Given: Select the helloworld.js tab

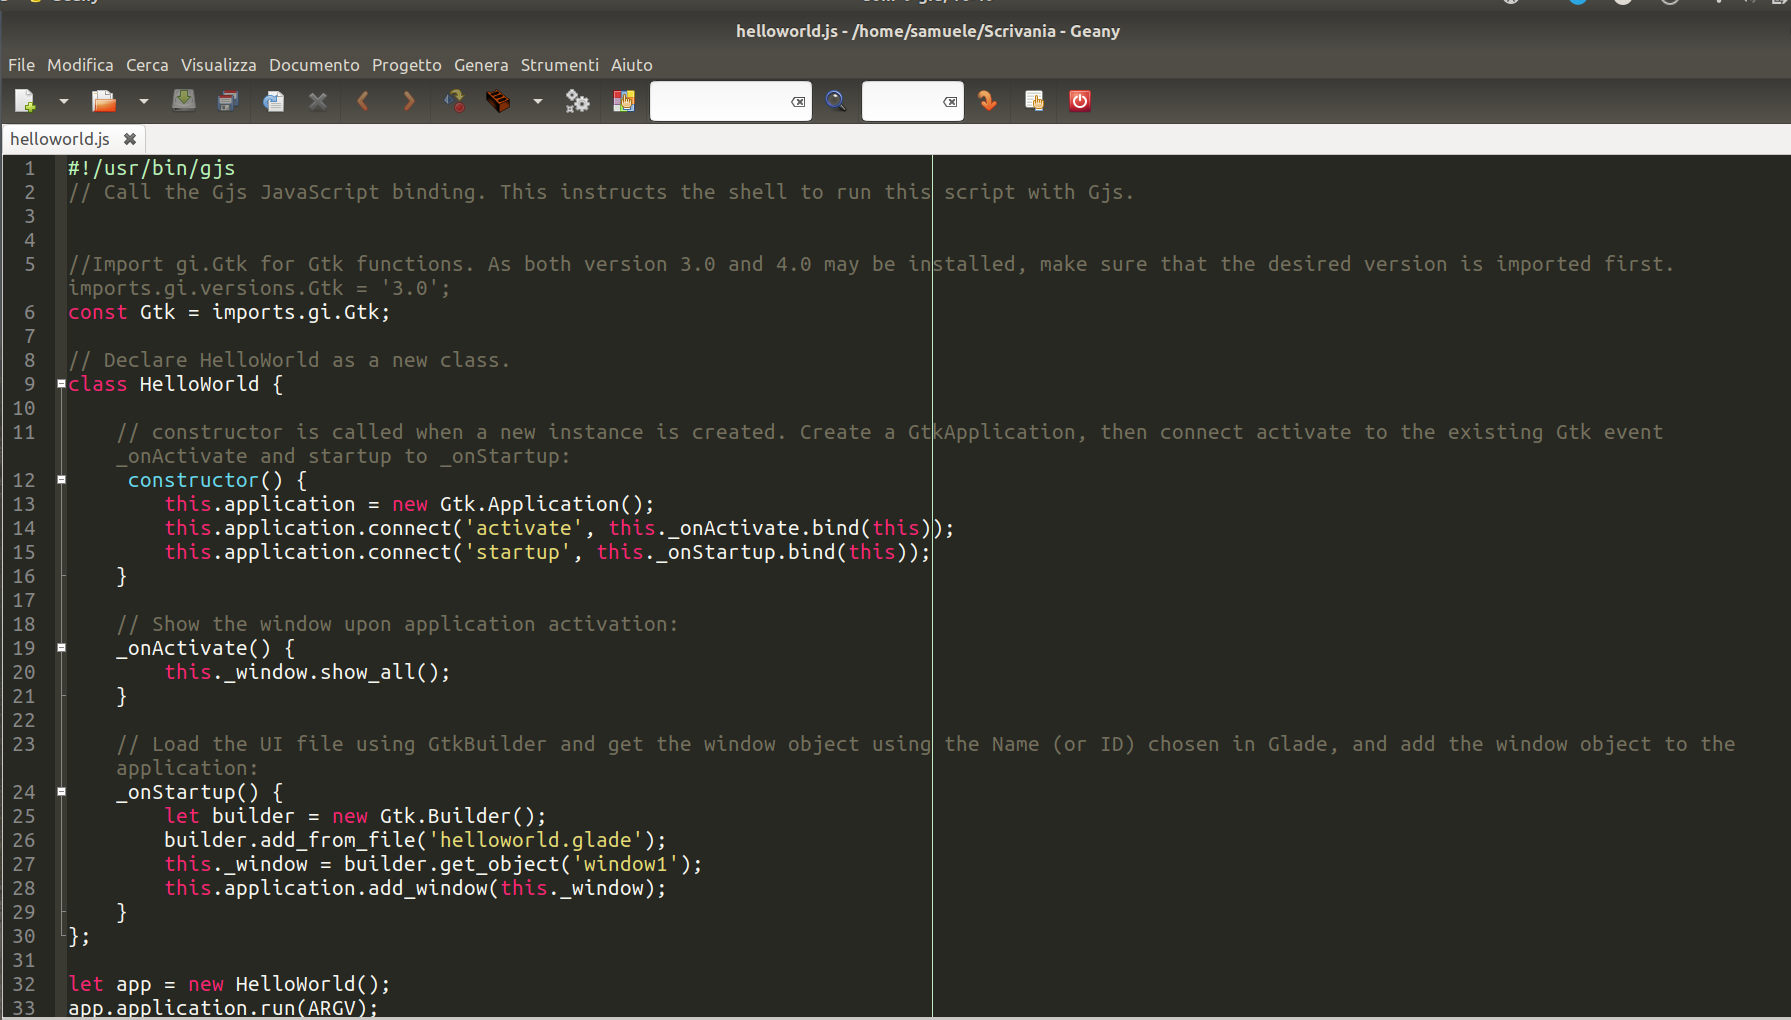Looking at the screenshot, I should click(x=58, y=139).
